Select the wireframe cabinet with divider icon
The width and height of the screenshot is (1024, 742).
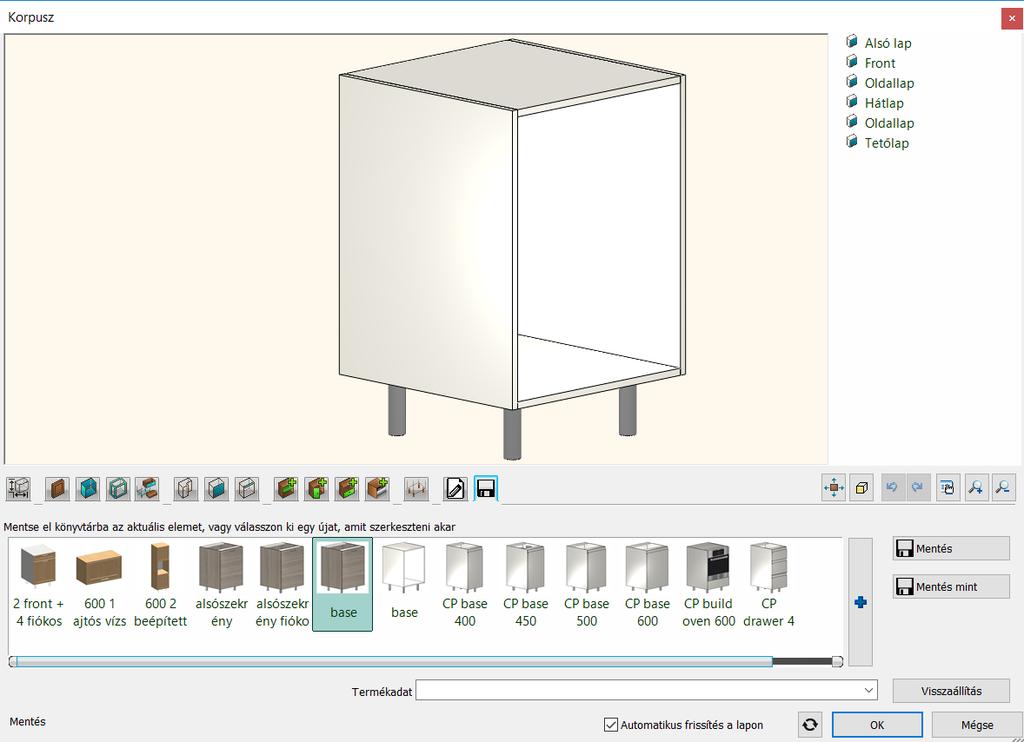[x=186, y=488]
